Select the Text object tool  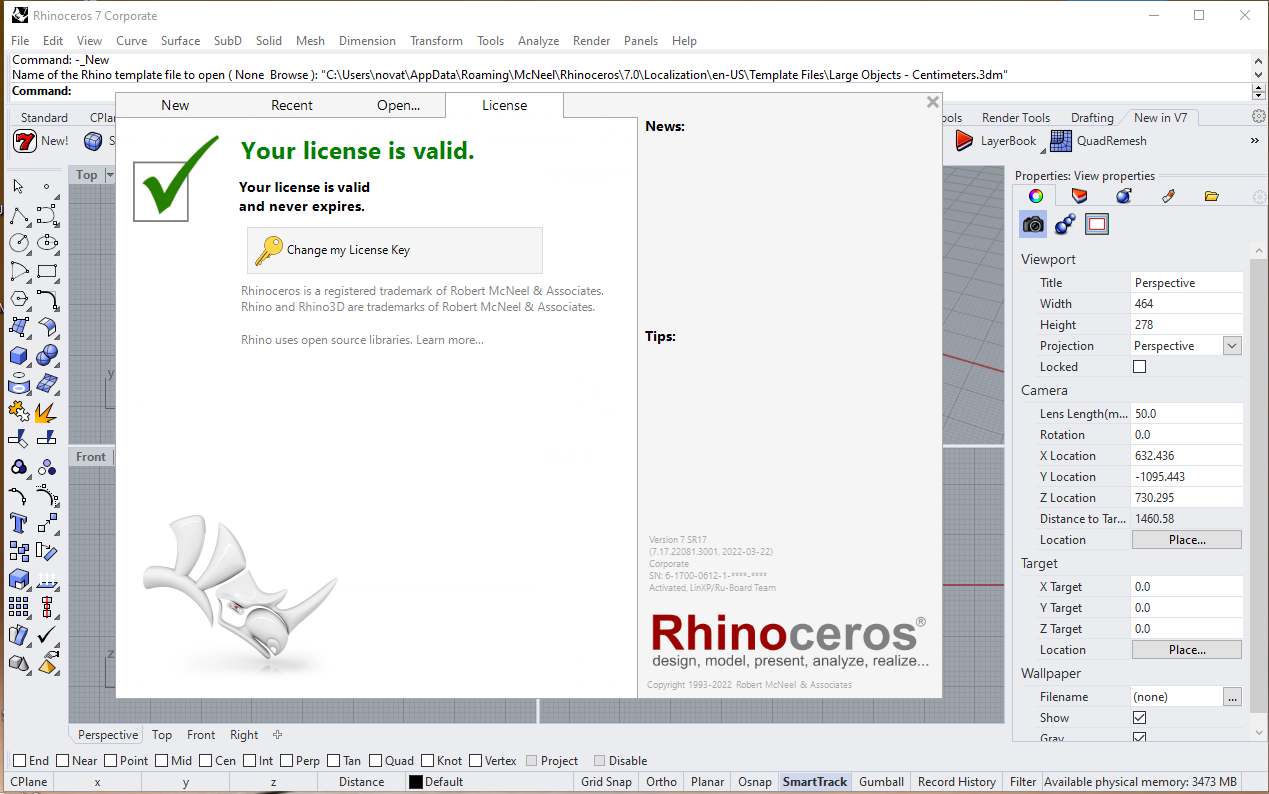(x=19, y=523)
